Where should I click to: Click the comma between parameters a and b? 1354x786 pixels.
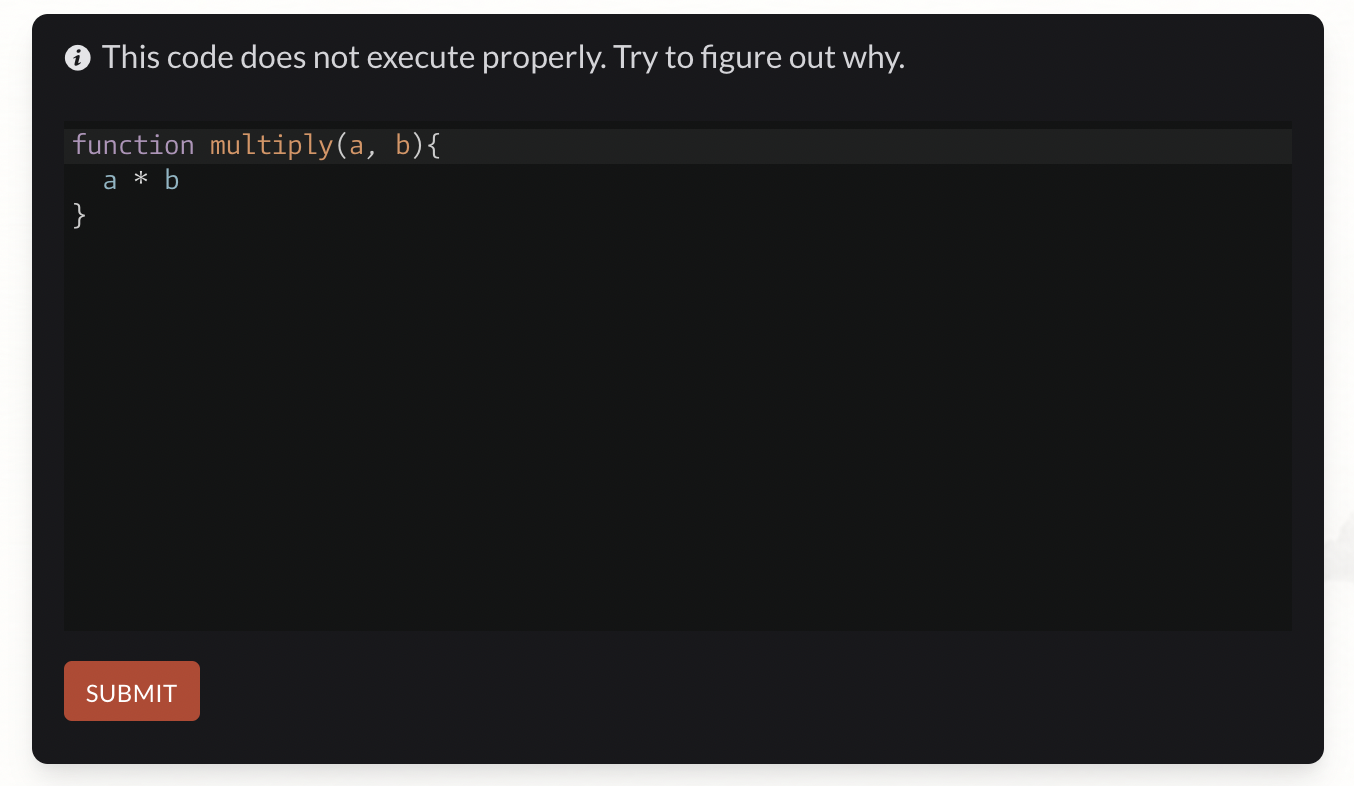point(372,147)
